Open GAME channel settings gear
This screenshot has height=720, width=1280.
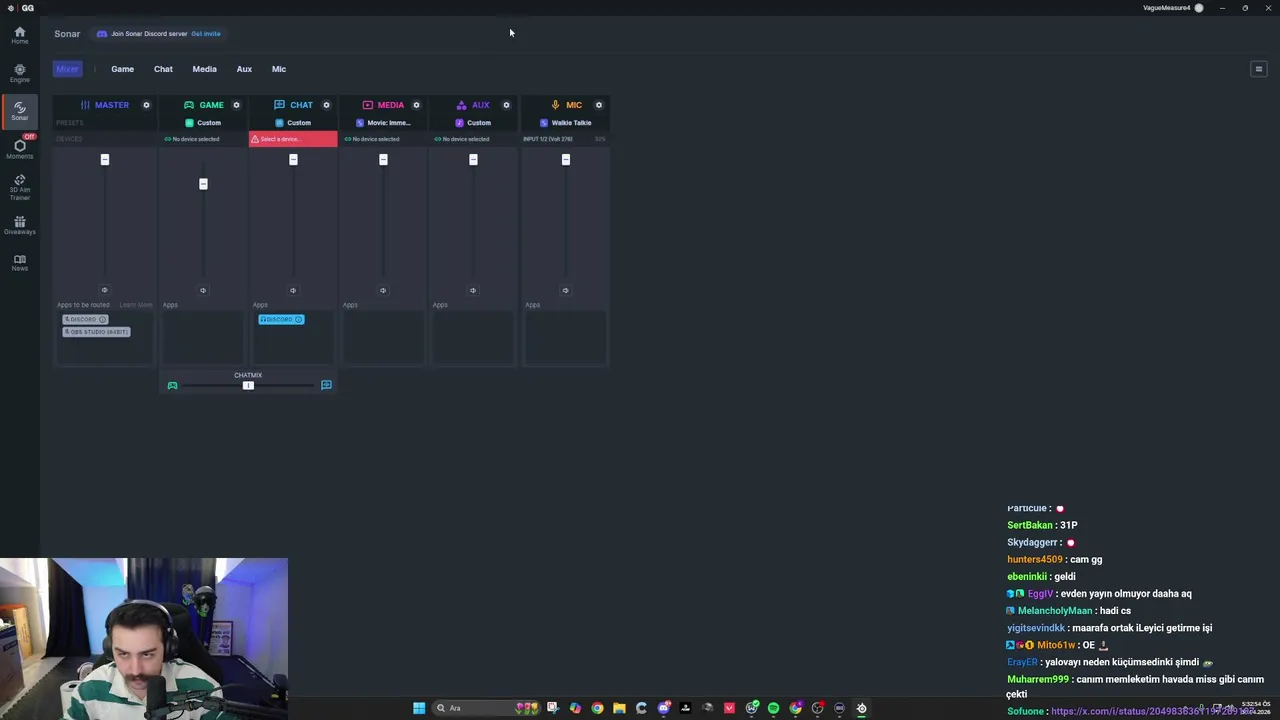tap(236, 105)
